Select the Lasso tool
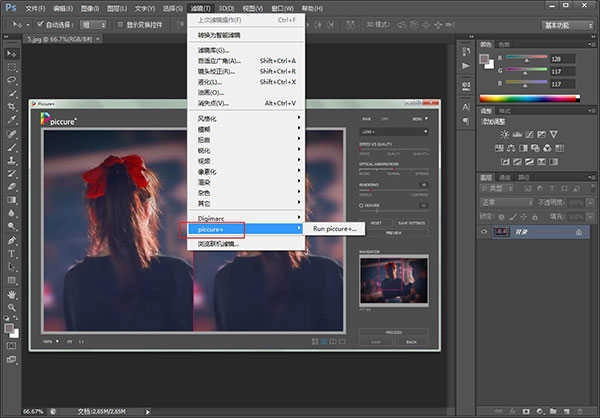The height and width of the screenshot is (418, 600). pyautogui.click(x=12, y=79)
